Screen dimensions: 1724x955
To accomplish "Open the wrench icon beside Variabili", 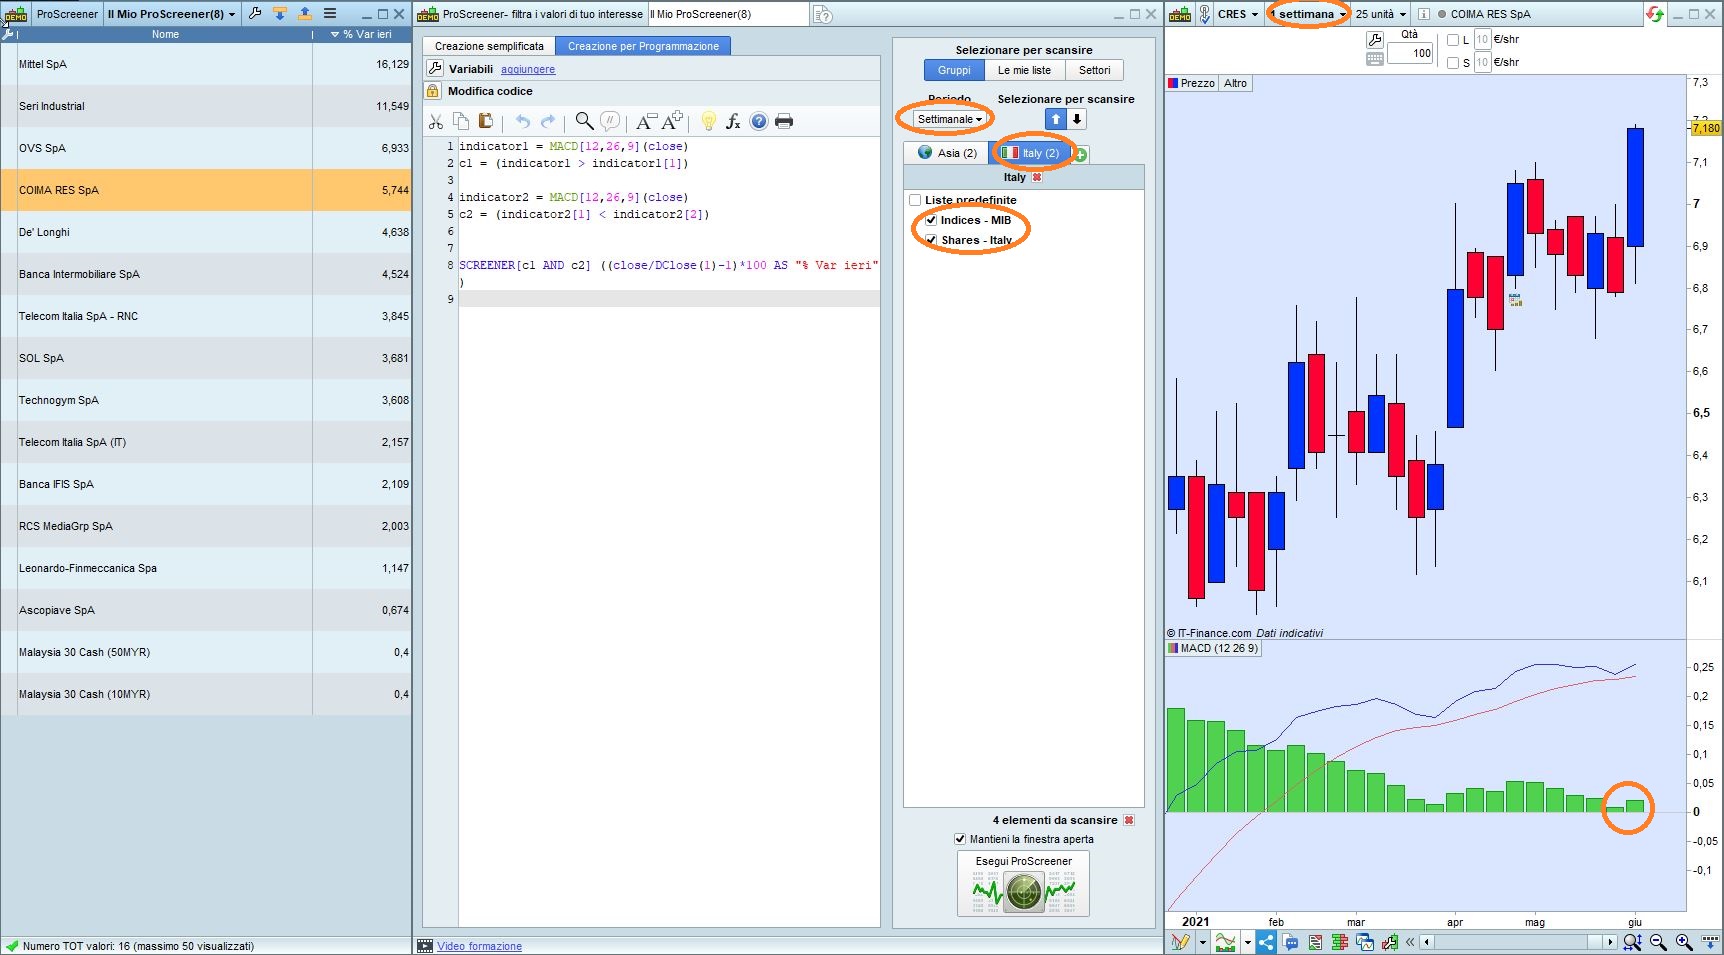I will [x=435, y=68].
